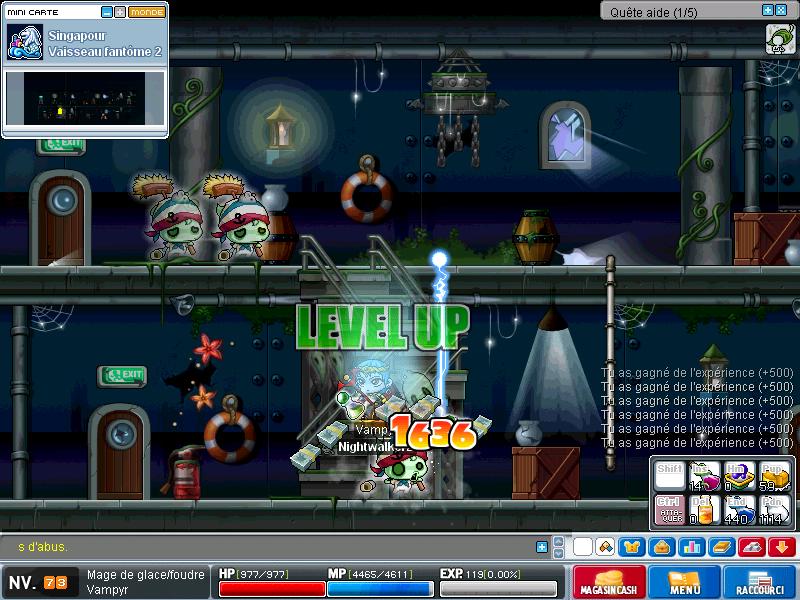Expand the chat window with plus button
800x600 pixels.
point(542,547)
